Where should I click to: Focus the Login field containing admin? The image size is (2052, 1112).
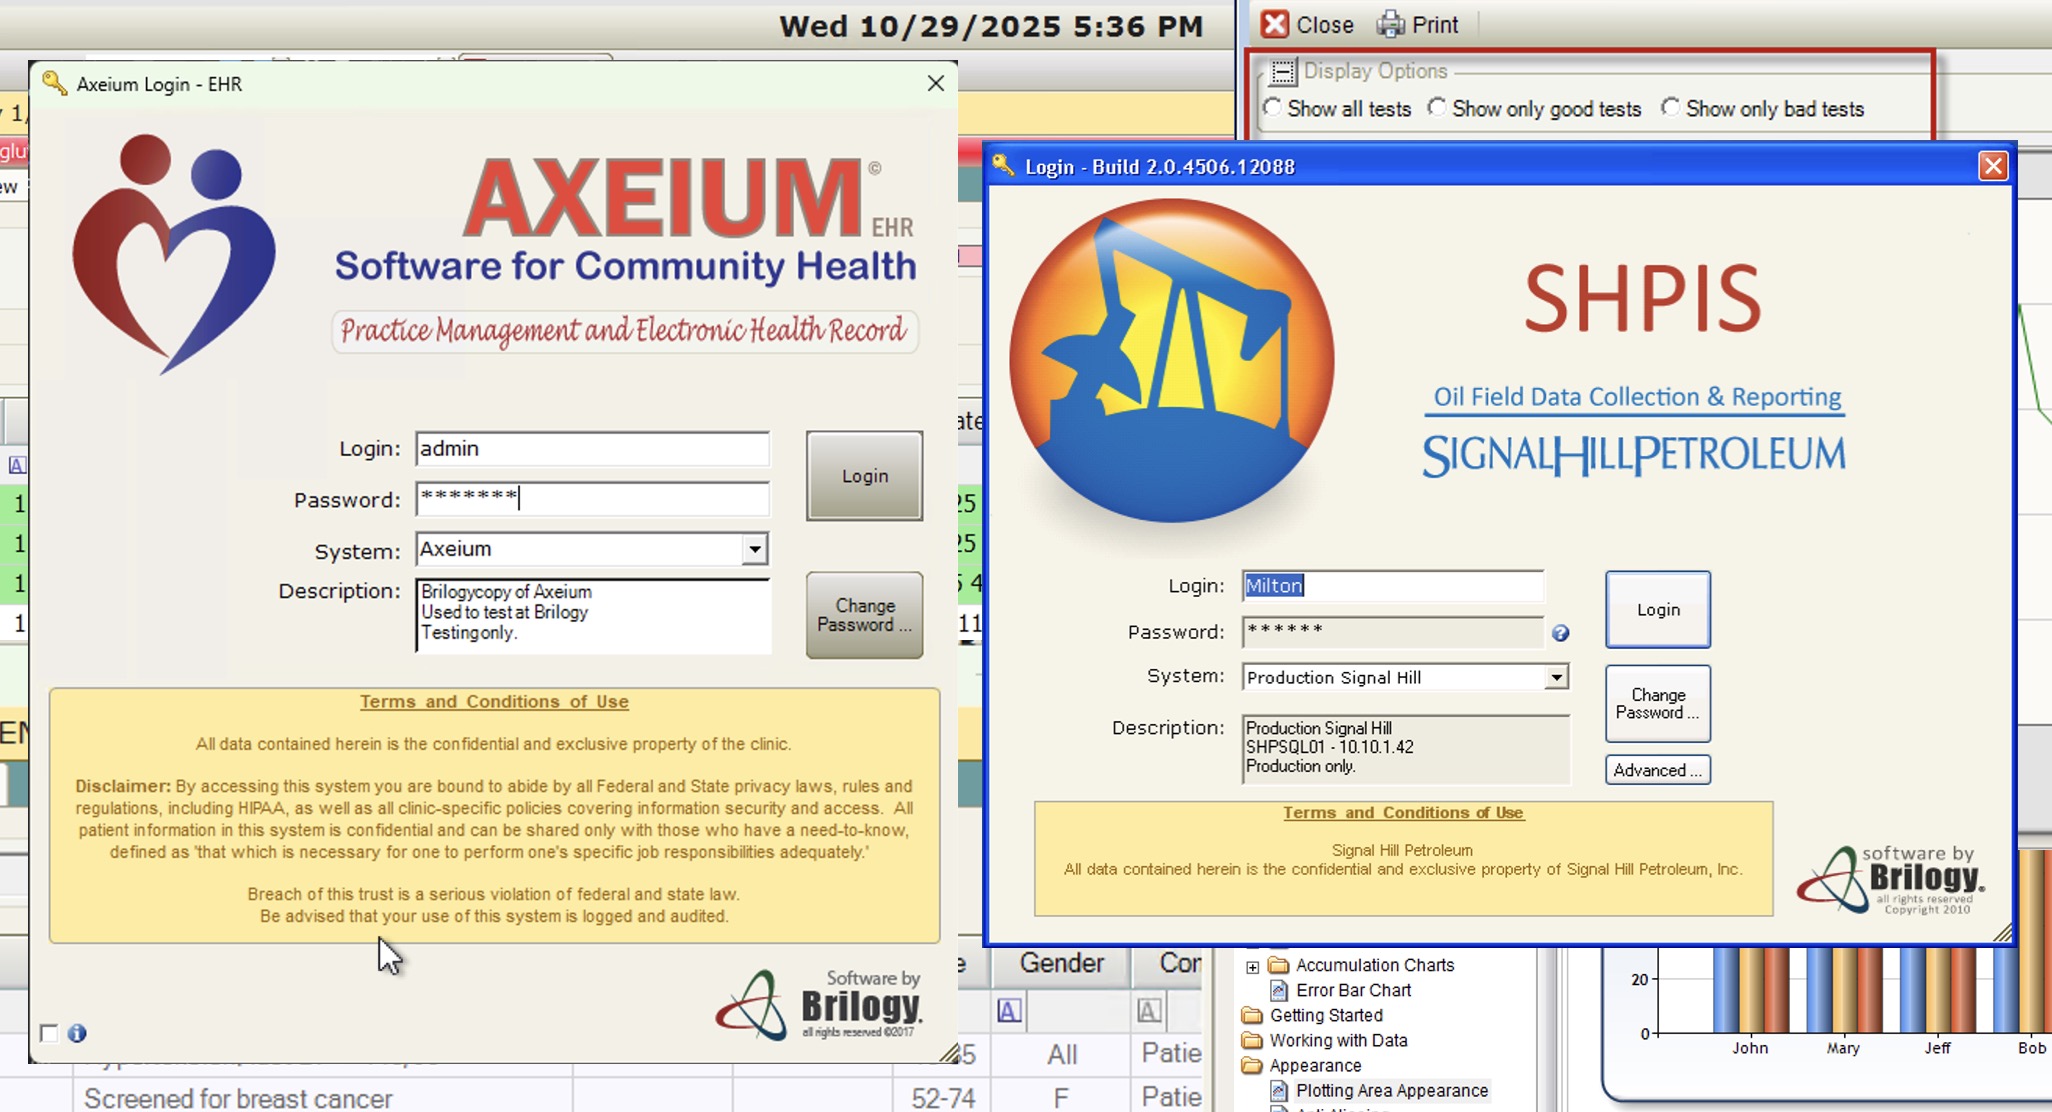[x=592, y=449]
